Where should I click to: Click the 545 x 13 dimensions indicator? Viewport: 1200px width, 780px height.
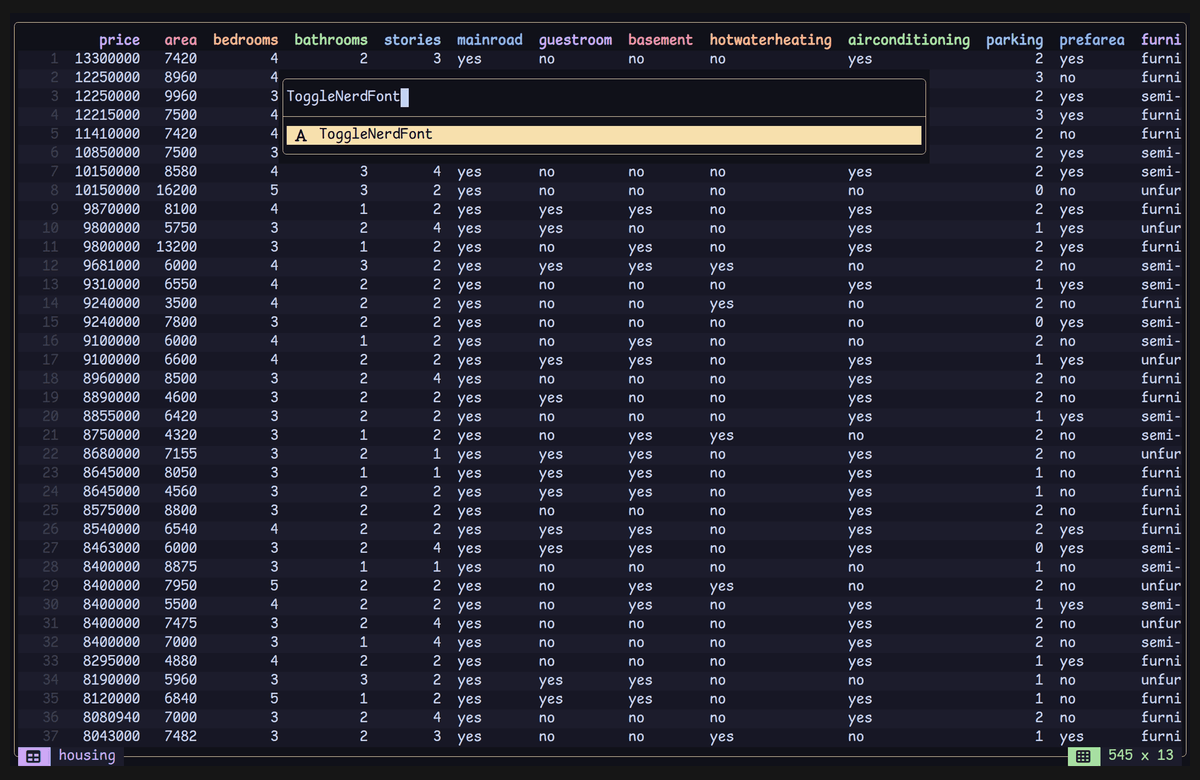1140,756
